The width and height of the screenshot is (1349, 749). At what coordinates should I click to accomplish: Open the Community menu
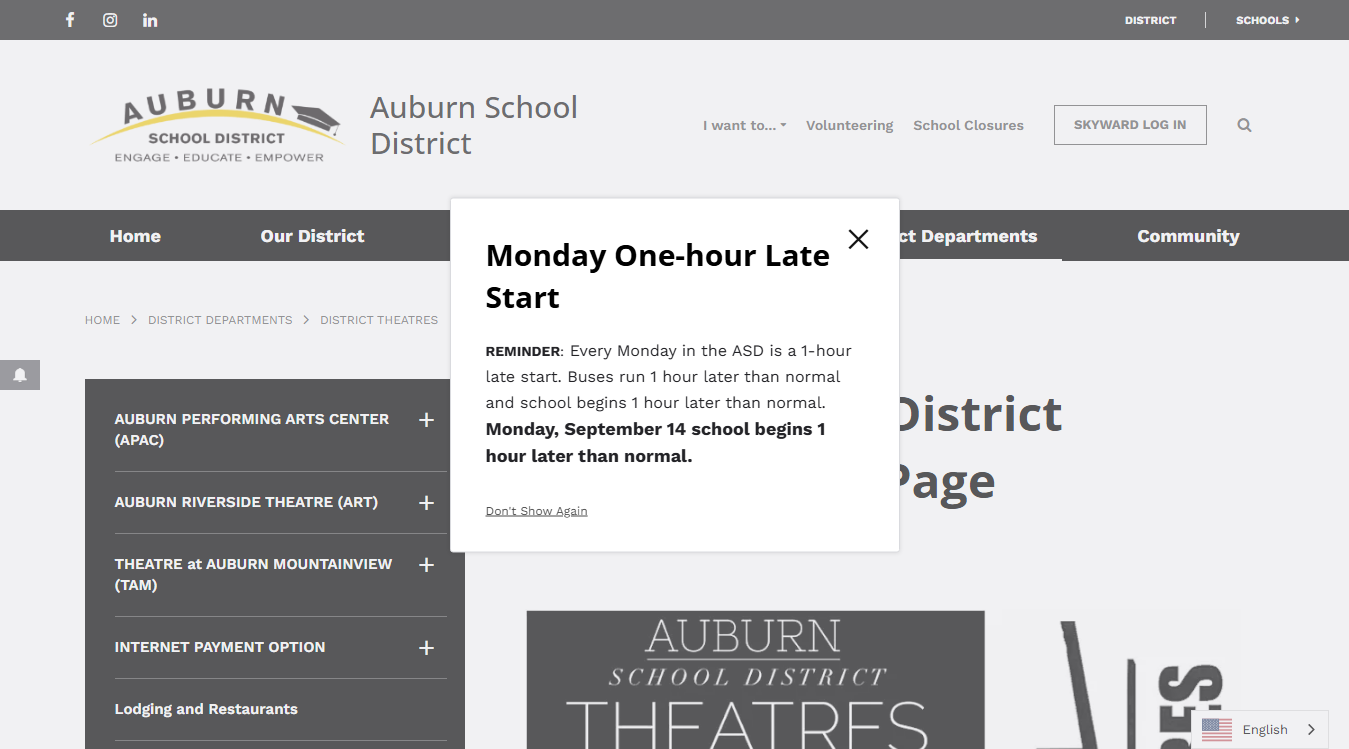coord(1188,236)
